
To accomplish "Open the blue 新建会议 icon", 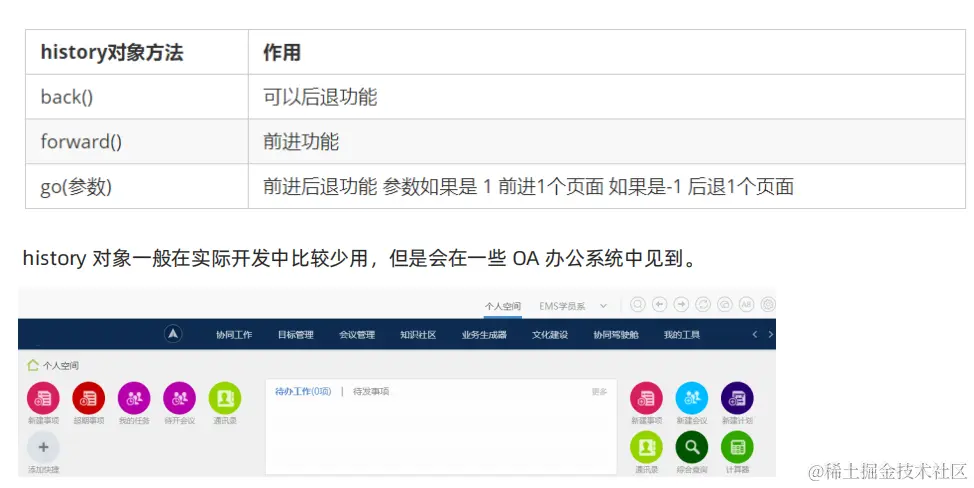I will point(691,398).
